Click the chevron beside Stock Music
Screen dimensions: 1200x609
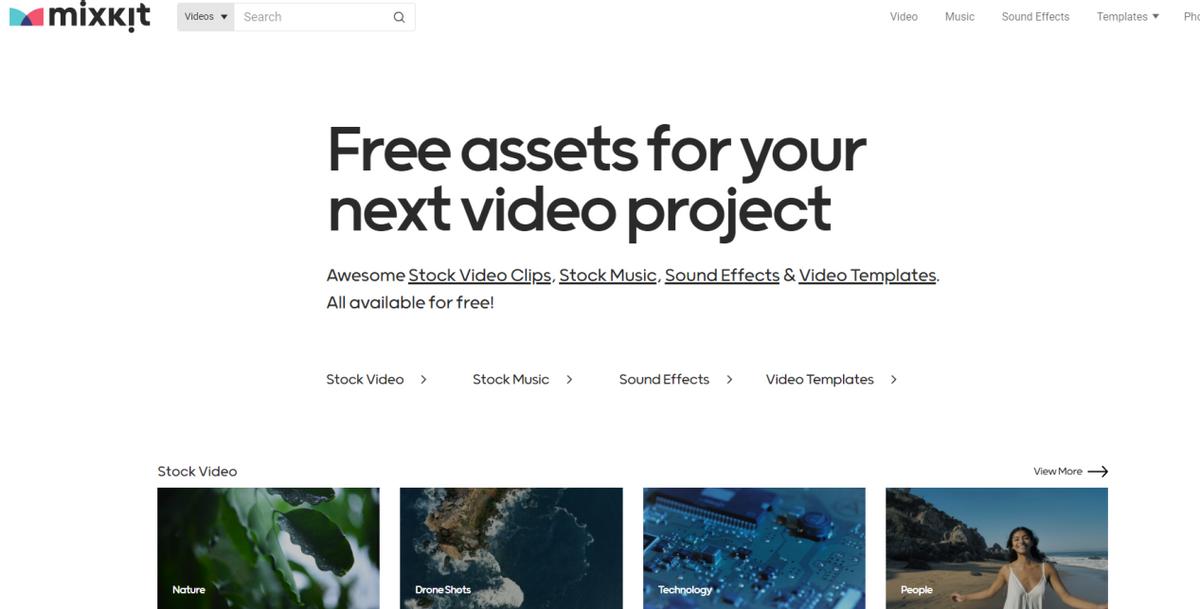click(570, 380)
